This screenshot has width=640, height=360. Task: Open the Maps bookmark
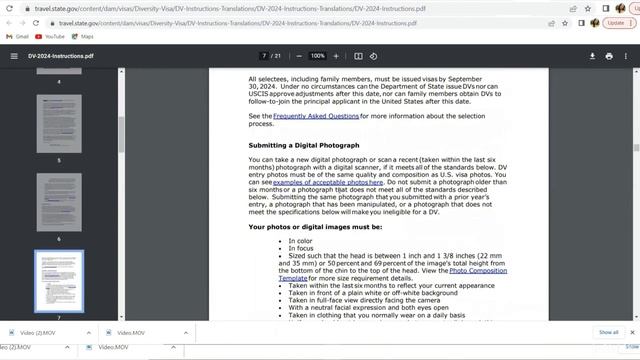click(83, 37)
